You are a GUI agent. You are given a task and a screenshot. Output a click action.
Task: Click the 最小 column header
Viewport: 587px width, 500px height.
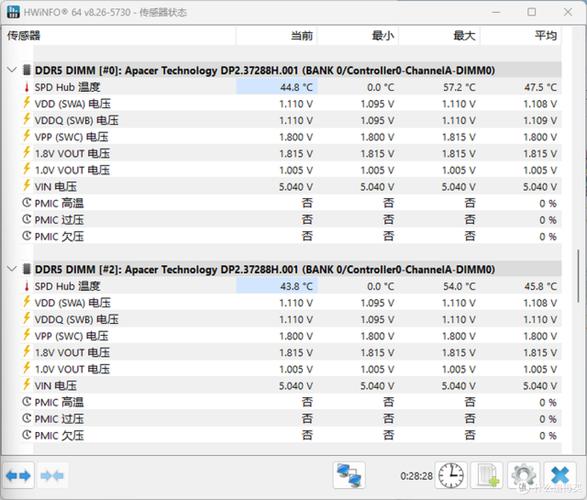[x=358, y=36]
